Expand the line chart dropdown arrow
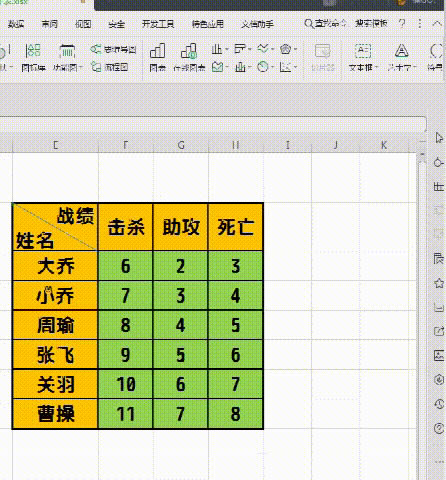The height and width of the screenshot is (480, 446). point(273,49)
